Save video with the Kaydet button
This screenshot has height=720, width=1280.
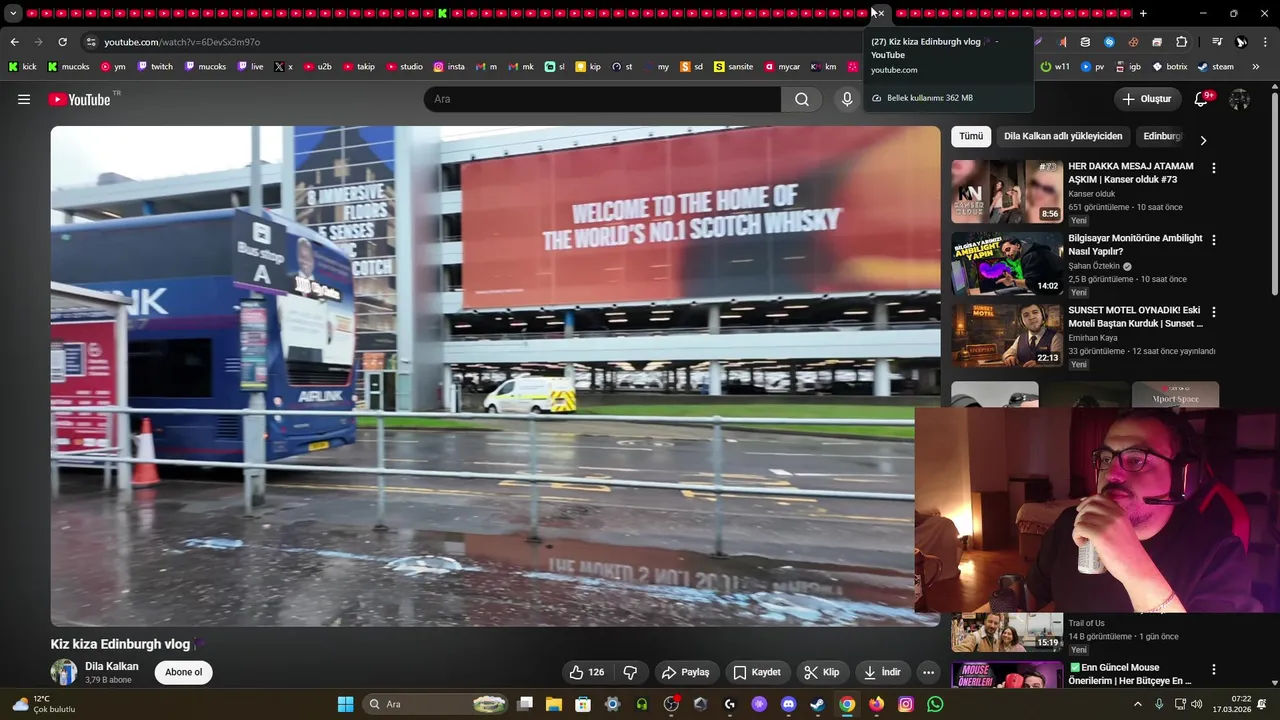pos(757,672)
